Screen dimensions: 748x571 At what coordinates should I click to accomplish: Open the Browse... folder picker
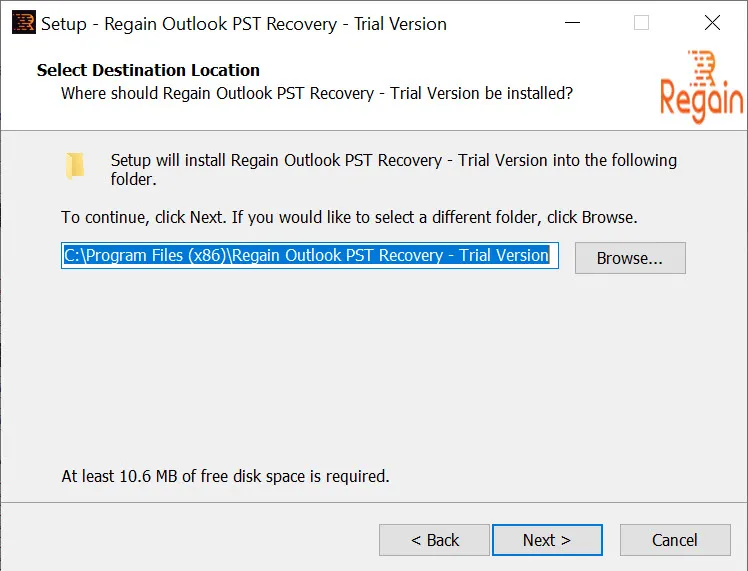pos(630,258)
